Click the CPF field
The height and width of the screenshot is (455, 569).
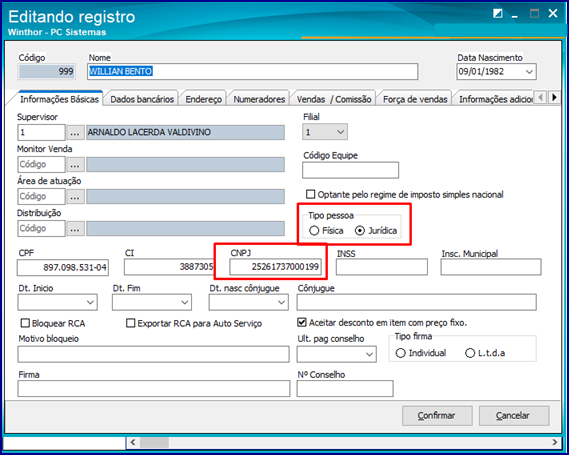[63, 267]
